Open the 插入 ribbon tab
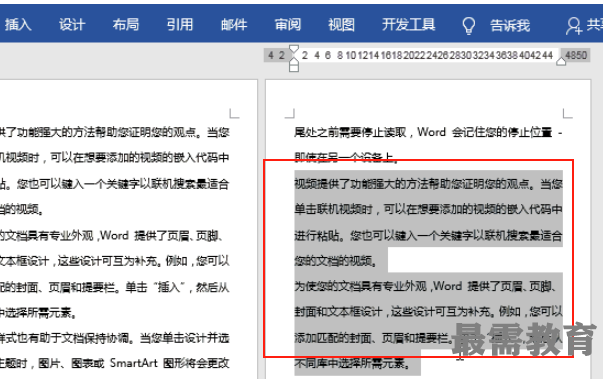The height and width of the screenshot is (379, 603). 18,25
